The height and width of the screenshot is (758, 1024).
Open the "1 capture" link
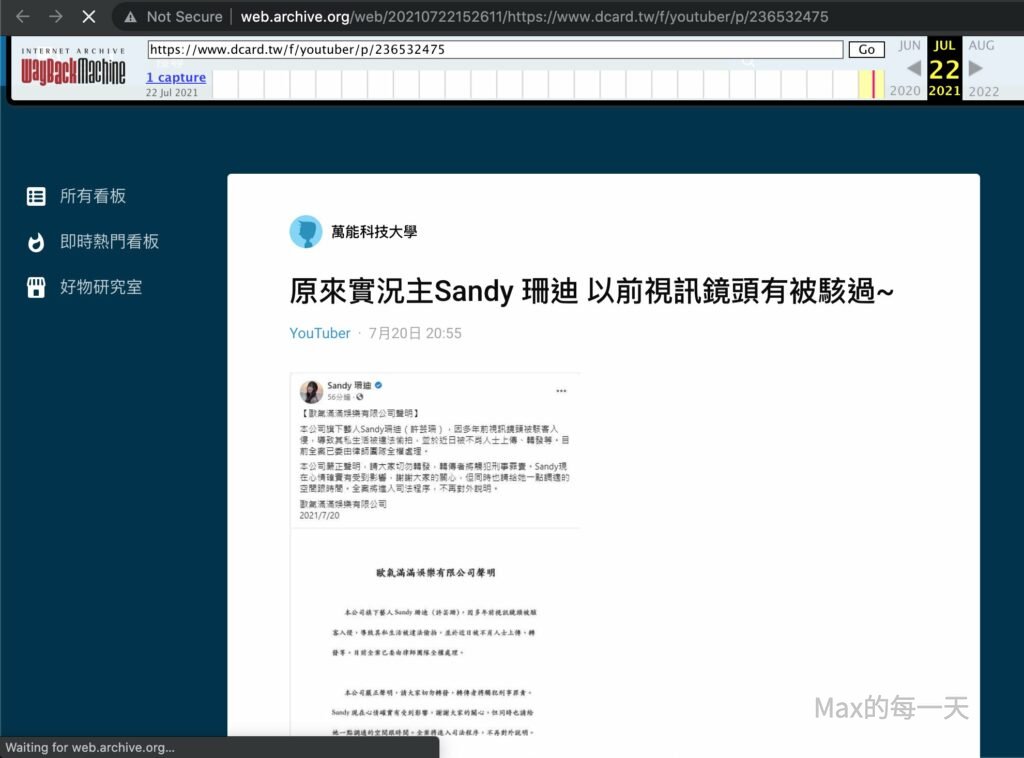pyautogui.click(x=176, y=77)
